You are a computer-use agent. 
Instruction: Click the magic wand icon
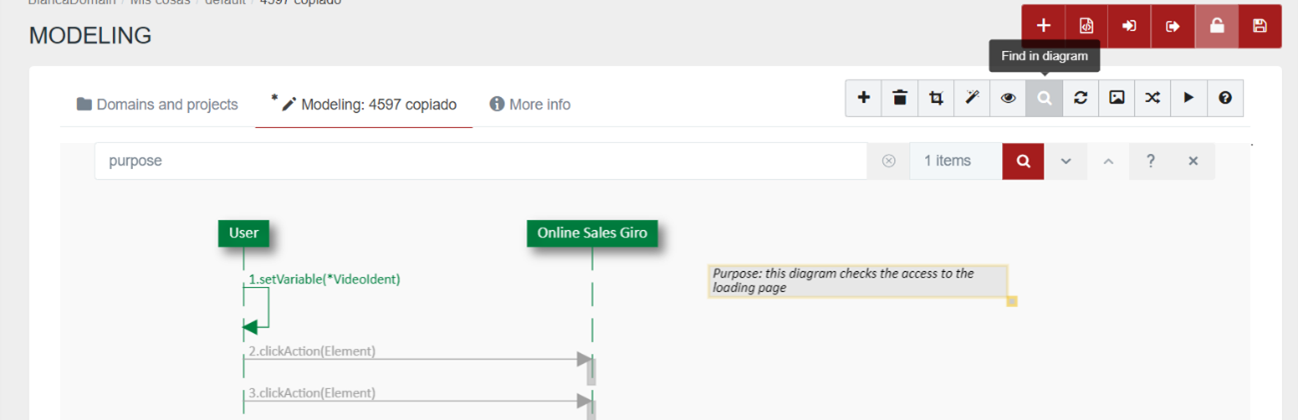coord(972,98)
